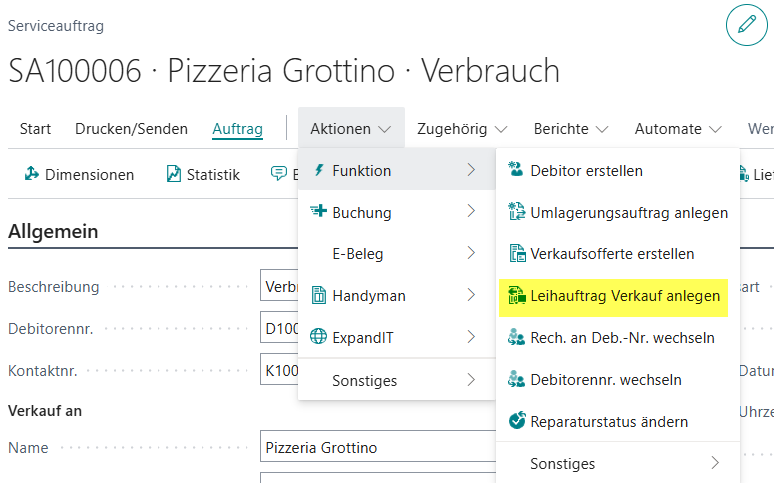The image size is (774, 483).
Task: Switch to the Start tab
Action: (35, 129)
